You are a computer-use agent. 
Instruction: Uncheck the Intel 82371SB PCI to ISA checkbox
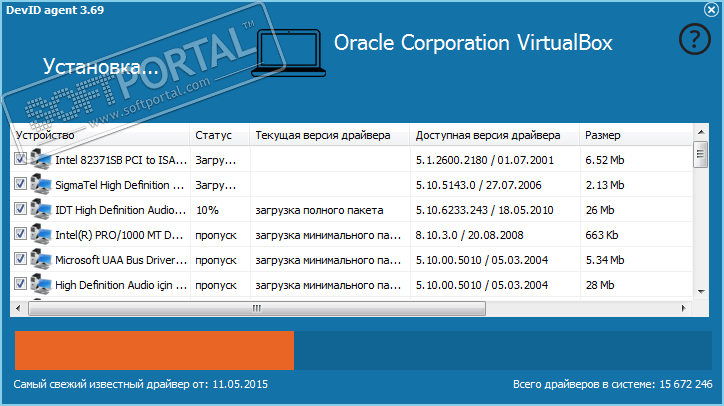[20, 158]
